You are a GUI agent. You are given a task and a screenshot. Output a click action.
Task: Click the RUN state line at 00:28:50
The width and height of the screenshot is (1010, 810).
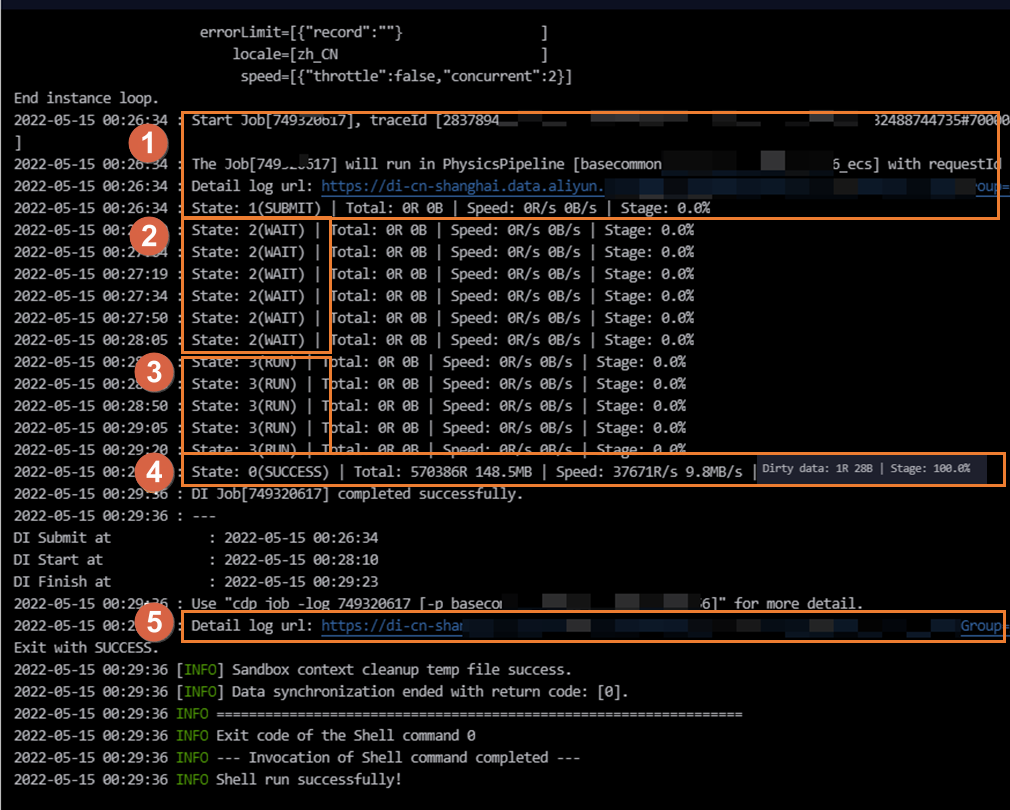click(x=350, y=406)
